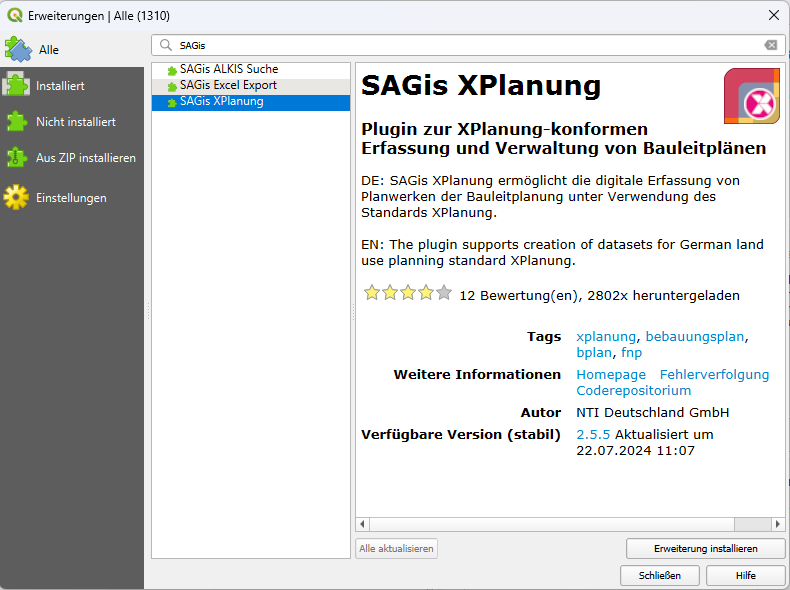Screen dimensions: 790x590
Task: Click the Alle puzzle-piece icon
Action: pyautogui.click(x=18, y=49)
